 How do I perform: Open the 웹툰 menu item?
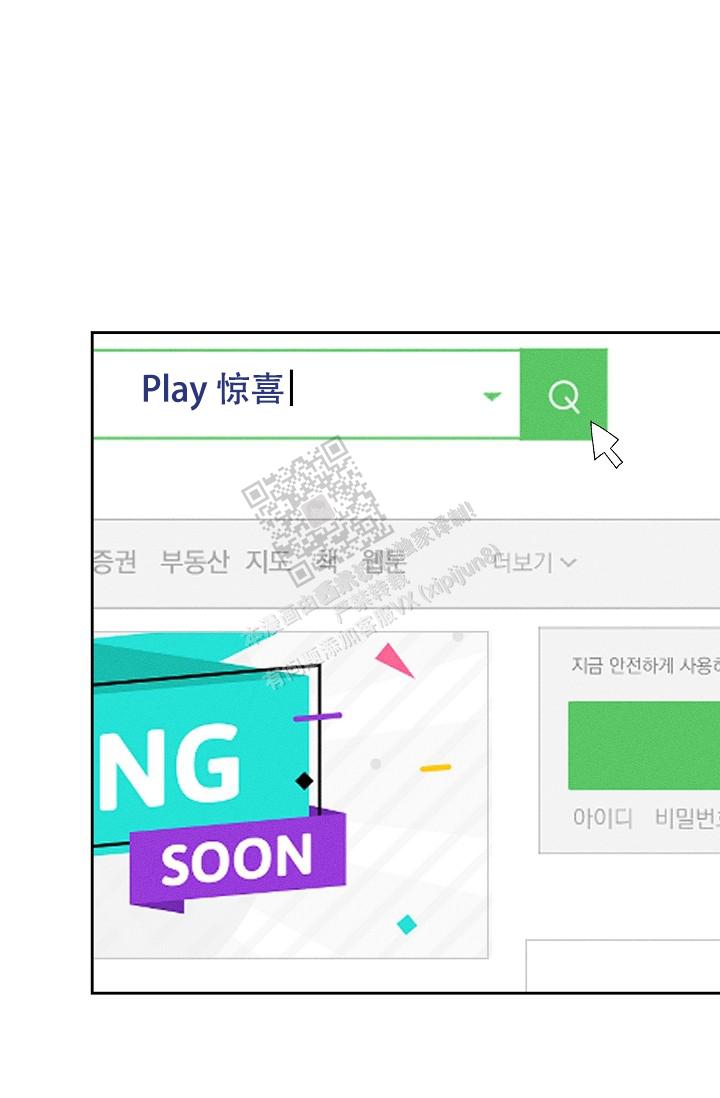pos(383,562)
